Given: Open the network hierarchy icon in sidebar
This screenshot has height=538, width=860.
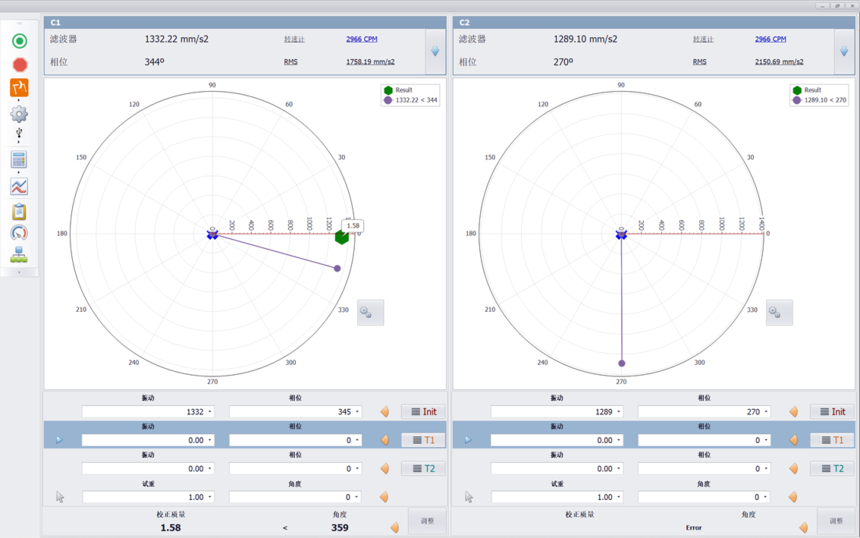Looking at the screenshot, I should pos(19,254).
